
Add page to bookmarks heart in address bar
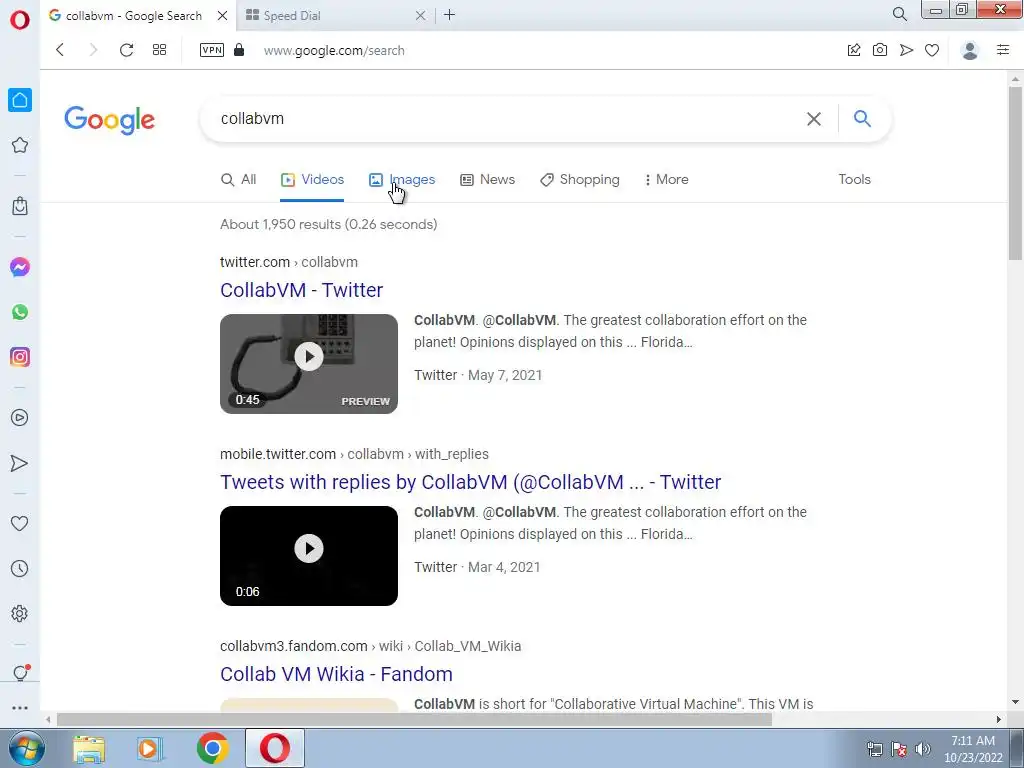(932, 50)
